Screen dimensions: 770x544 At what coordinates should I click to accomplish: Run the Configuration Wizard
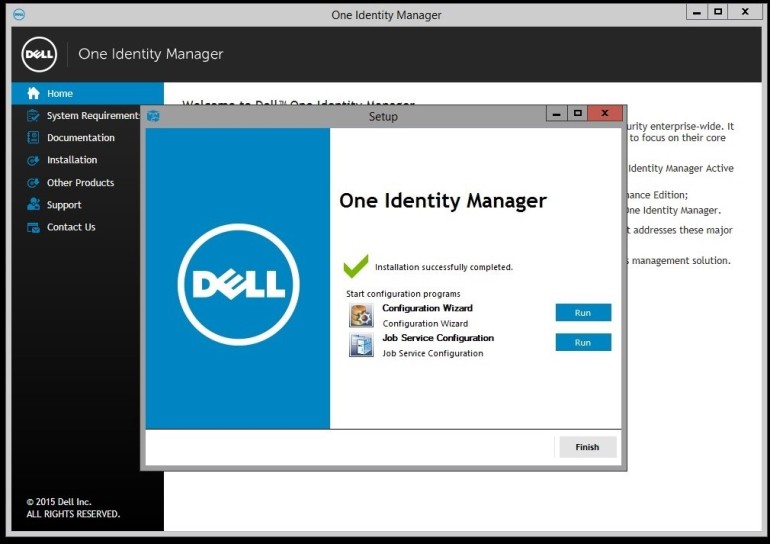tap(583, 313)
